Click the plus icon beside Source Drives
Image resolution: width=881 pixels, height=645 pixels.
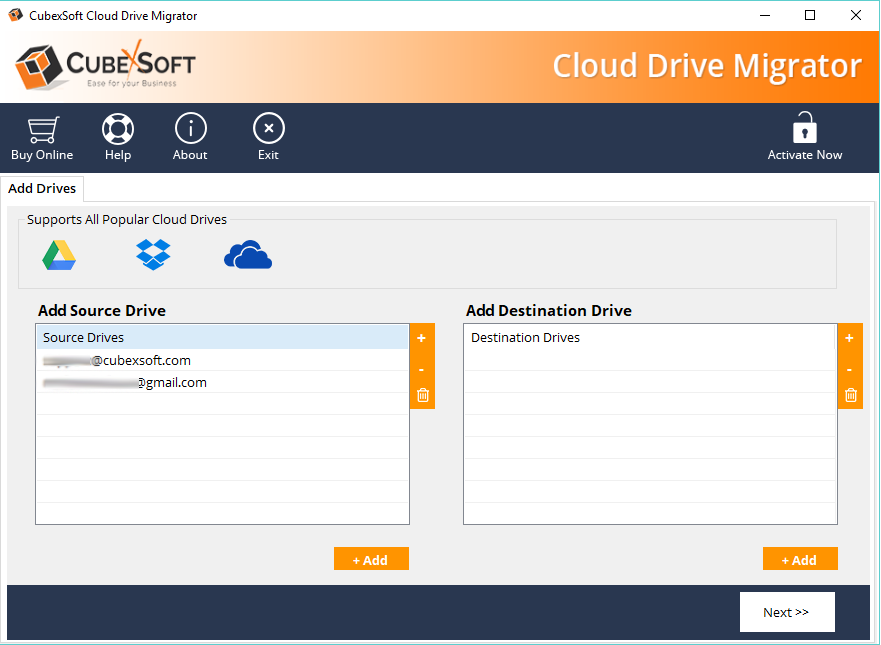click(x=422, y=338)
